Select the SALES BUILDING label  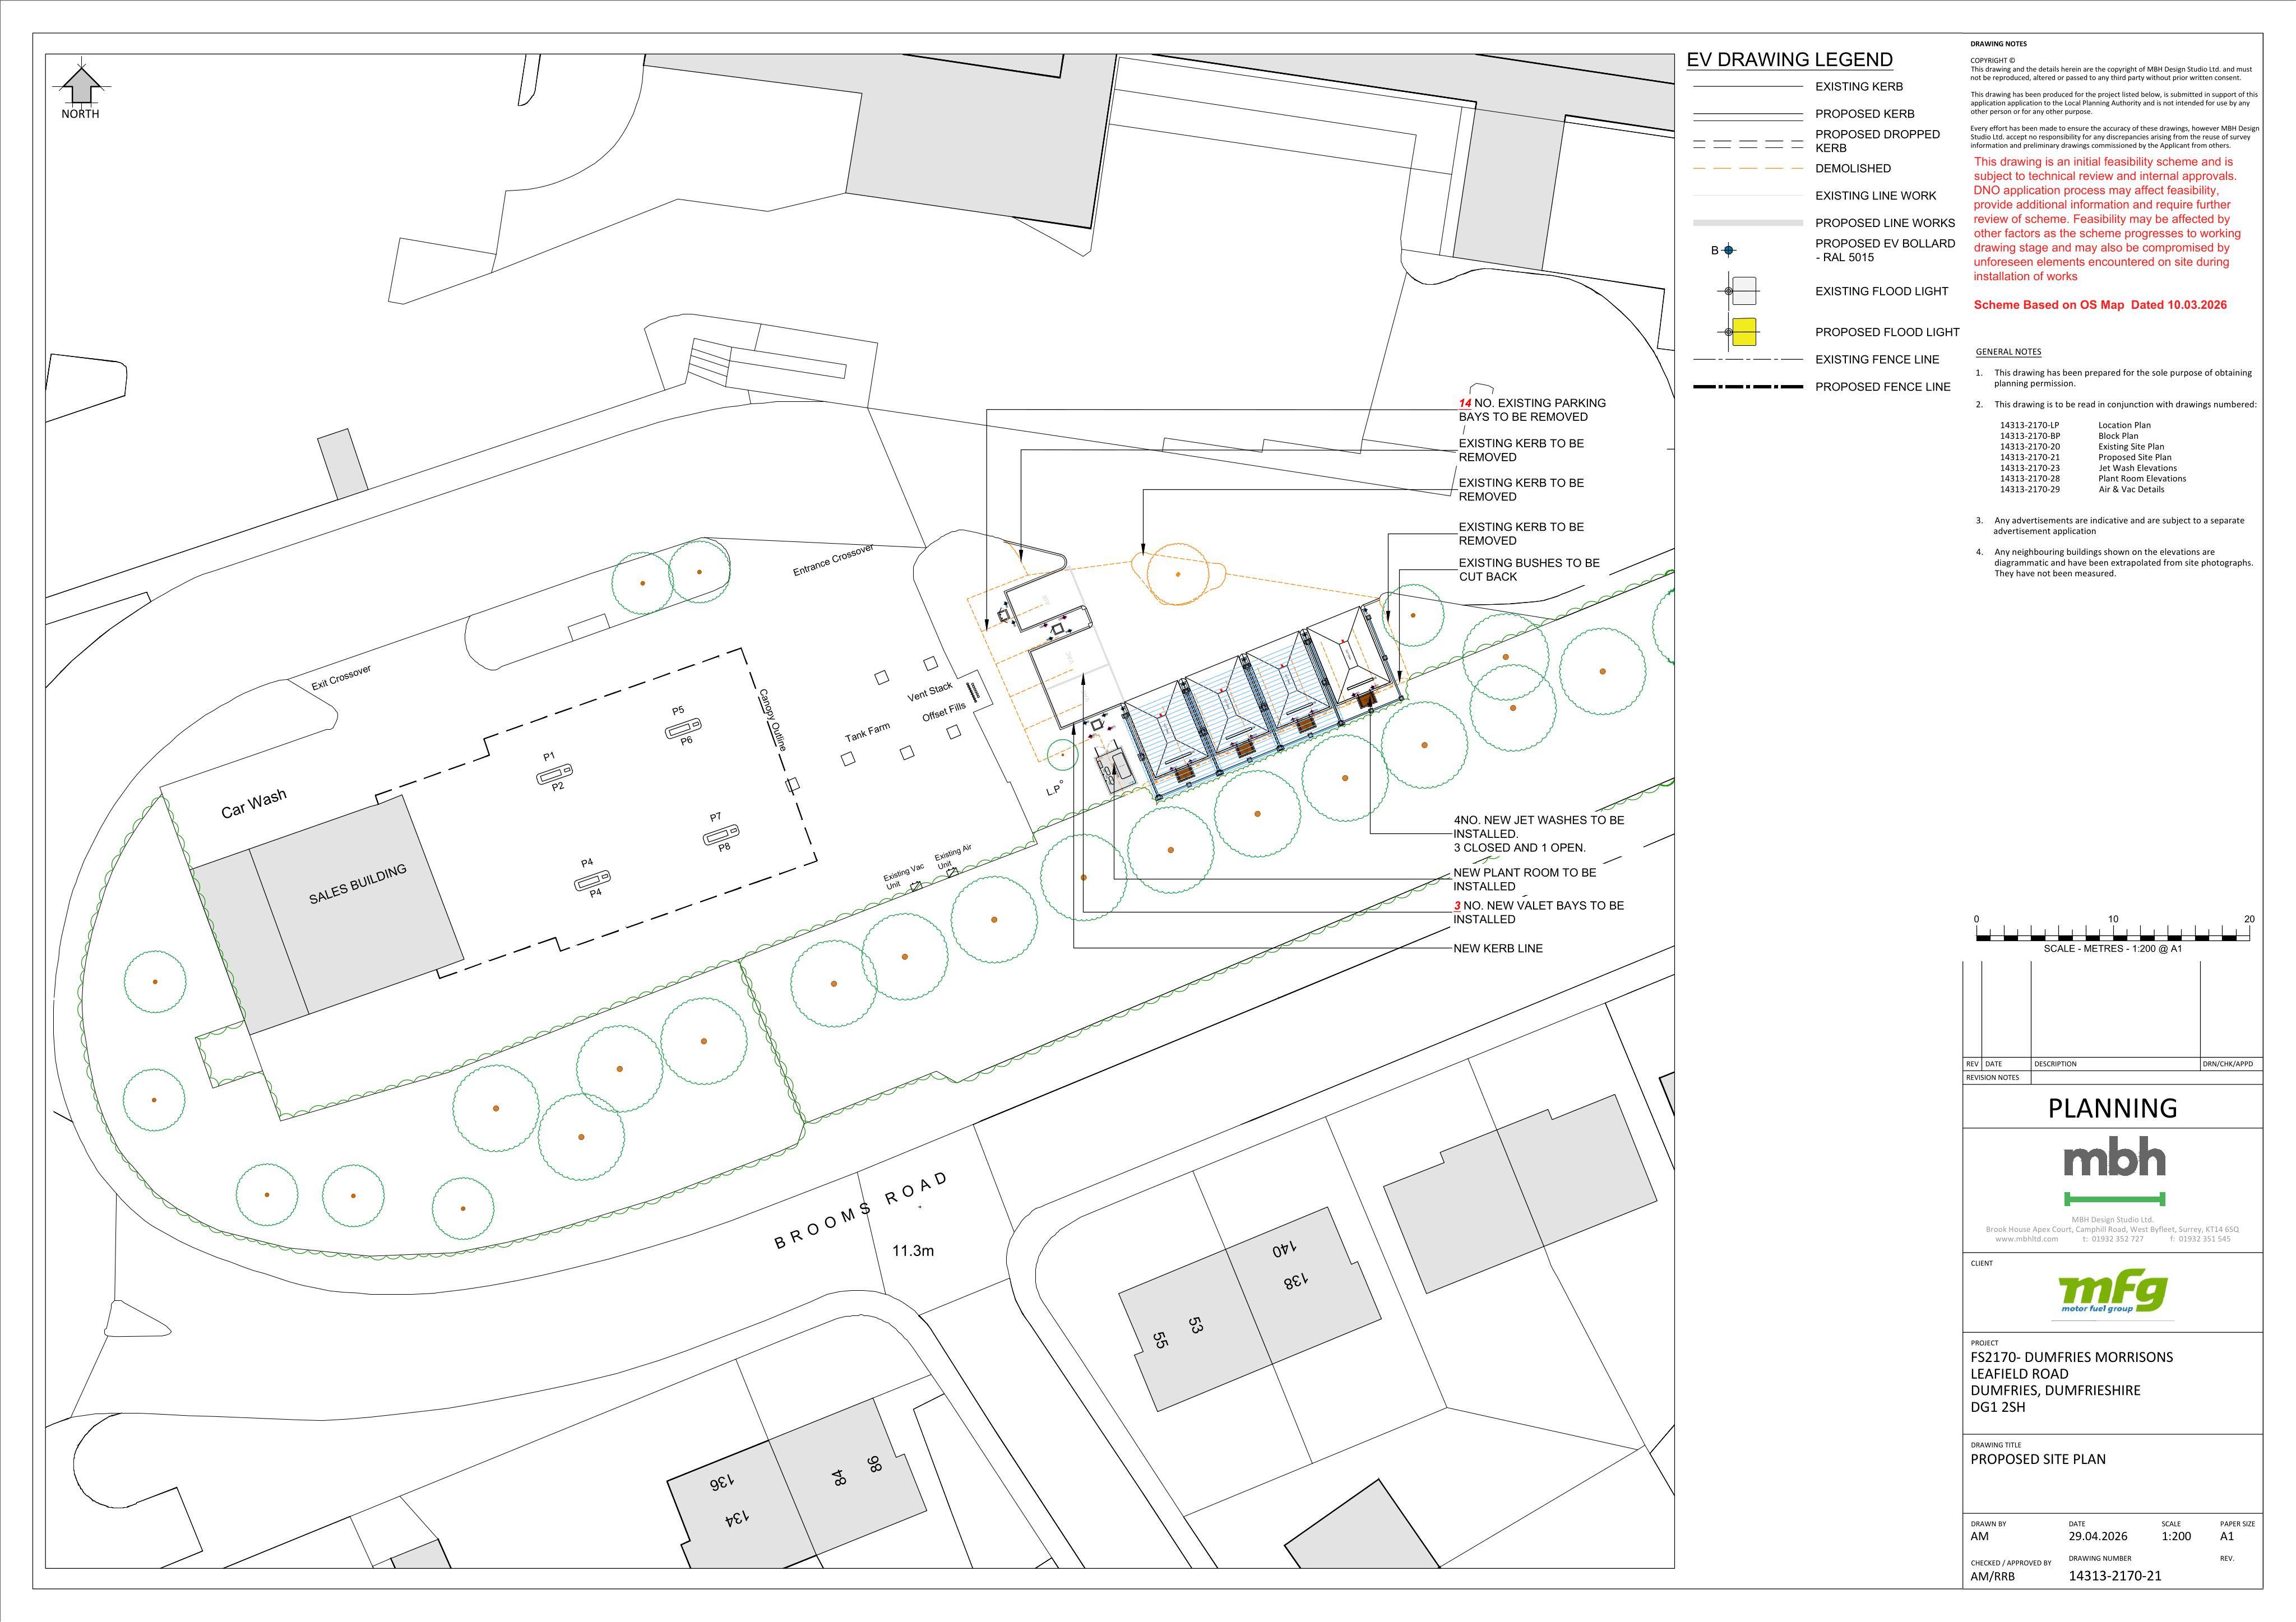[357, 885]
